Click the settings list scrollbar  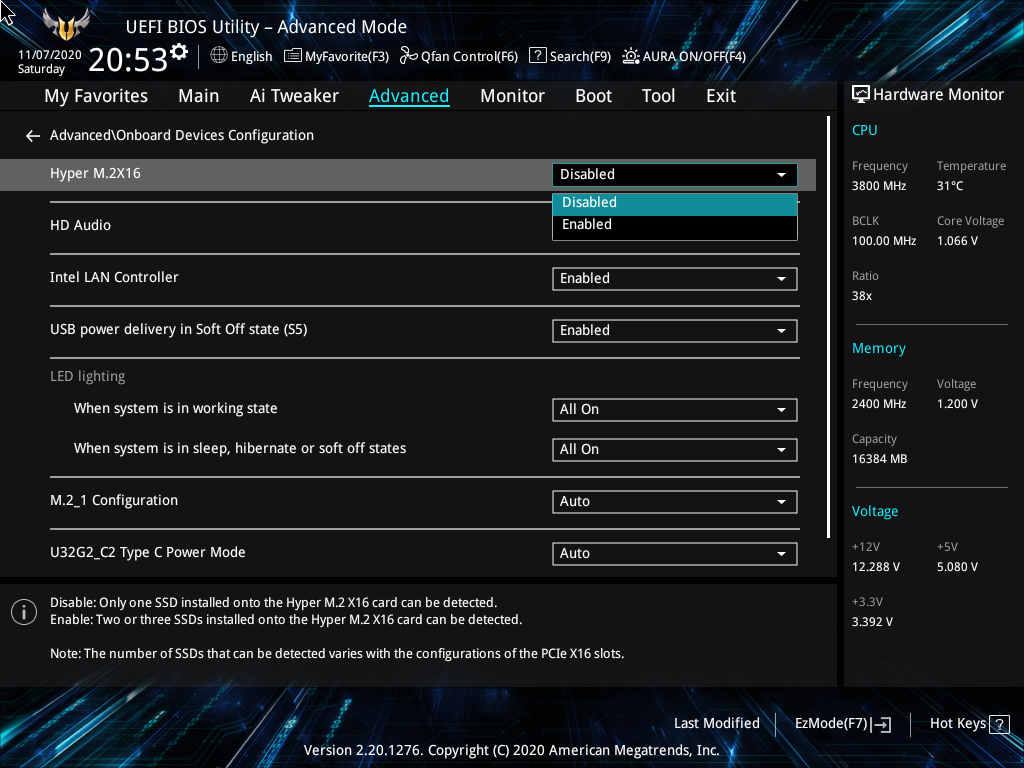(828, 327)
